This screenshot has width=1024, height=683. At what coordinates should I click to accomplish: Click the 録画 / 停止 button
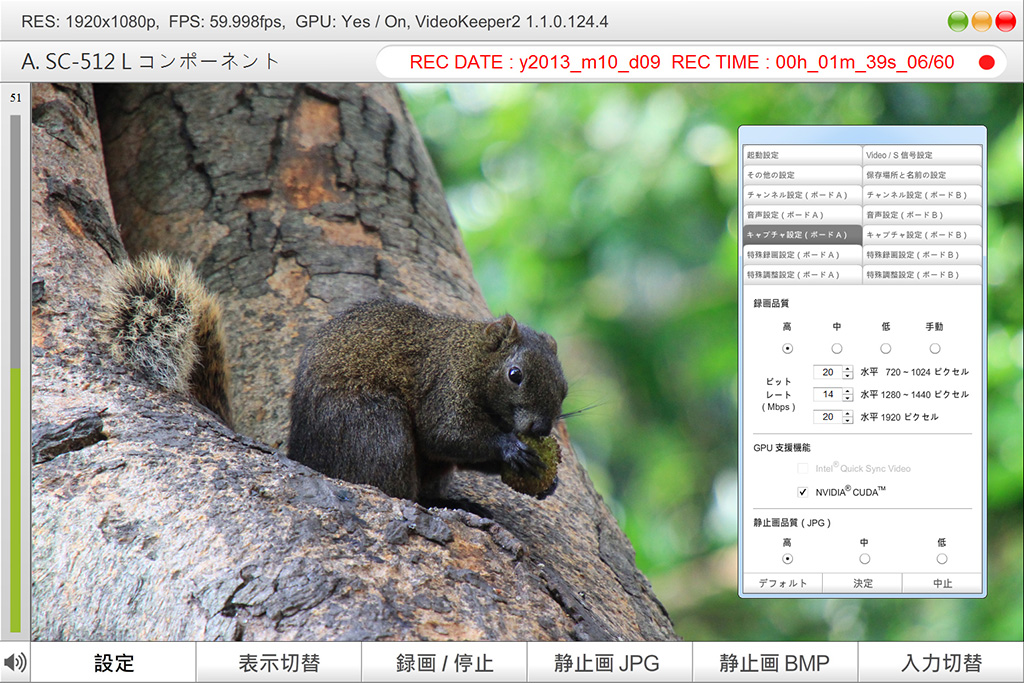pyautogui.click(x=444, y=663)
